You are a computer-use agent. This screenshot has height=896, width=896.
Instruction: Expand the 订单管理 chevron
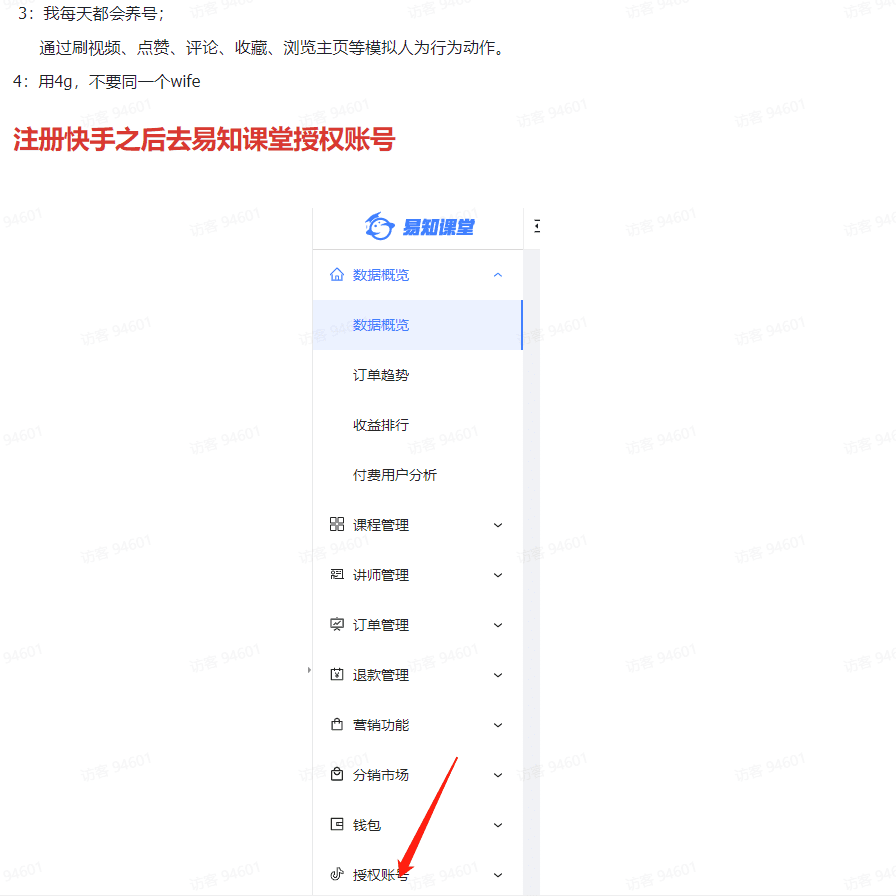coord(498,625)
